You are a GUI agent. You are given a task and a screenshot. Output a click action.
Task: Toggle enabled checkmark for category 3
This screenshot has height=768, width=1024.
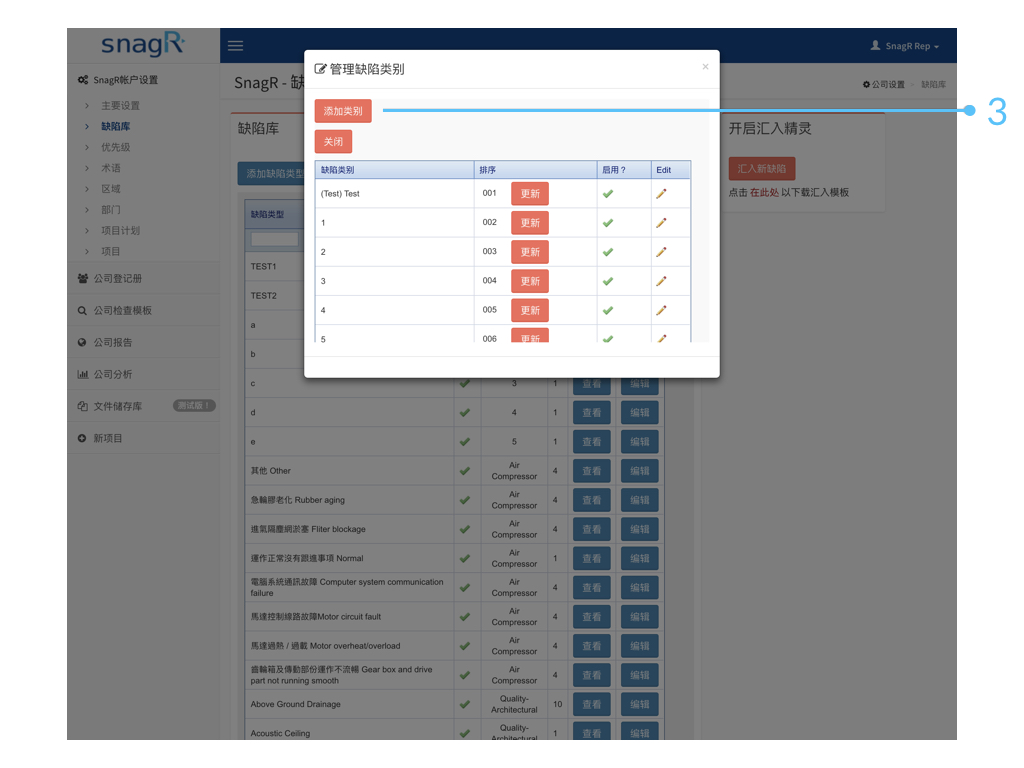[x=608, y=281]
